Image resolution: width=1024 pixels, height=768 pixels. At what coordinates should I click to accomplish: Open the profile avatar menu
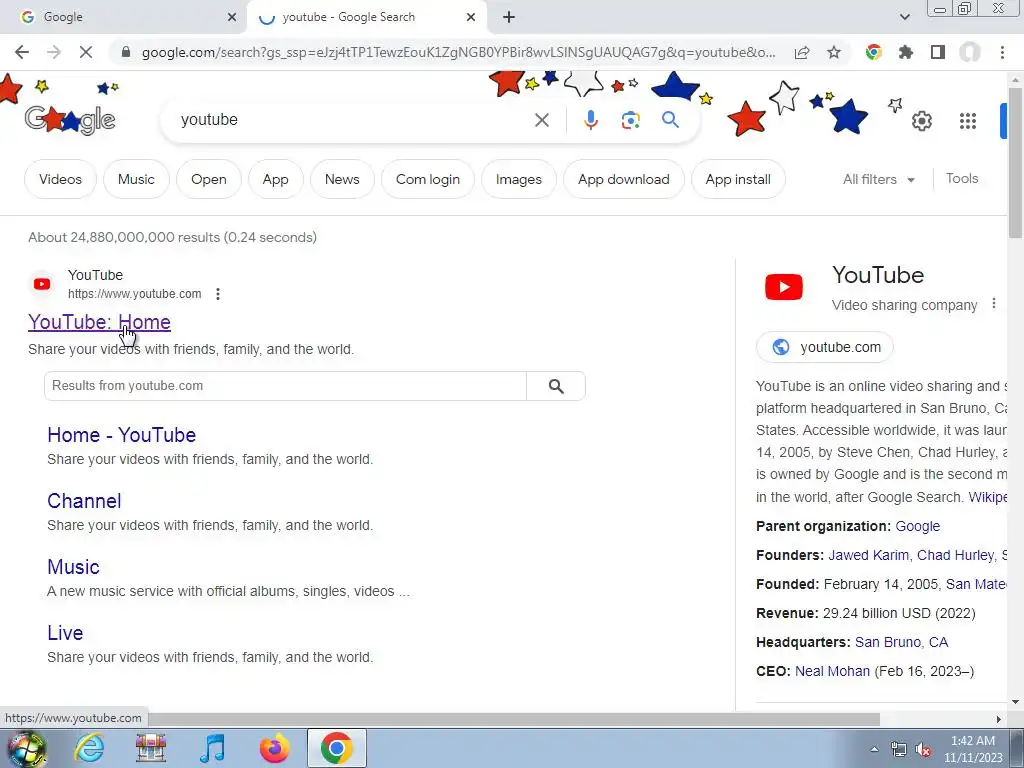[970, 52]
